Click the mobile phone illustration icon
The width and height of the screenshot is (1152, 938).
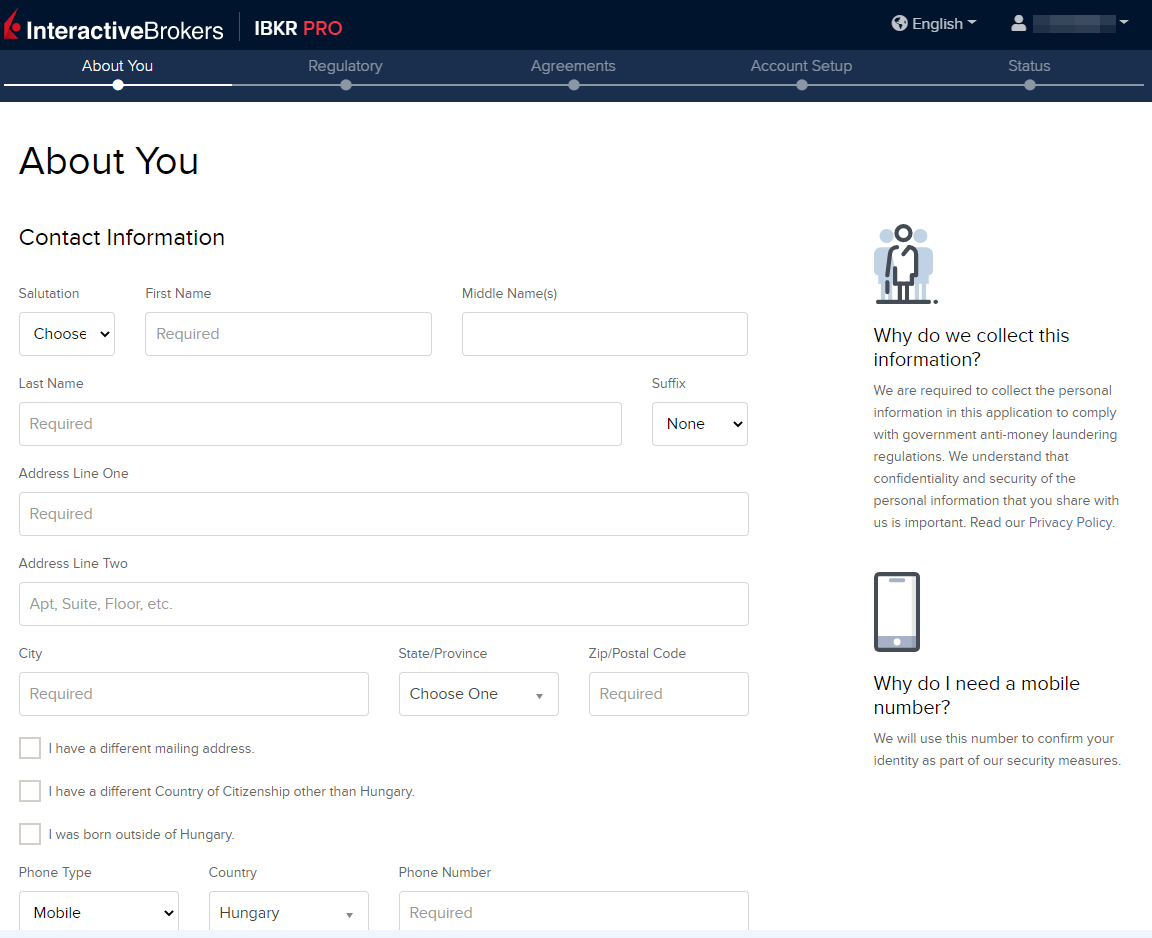click(896, 612)
